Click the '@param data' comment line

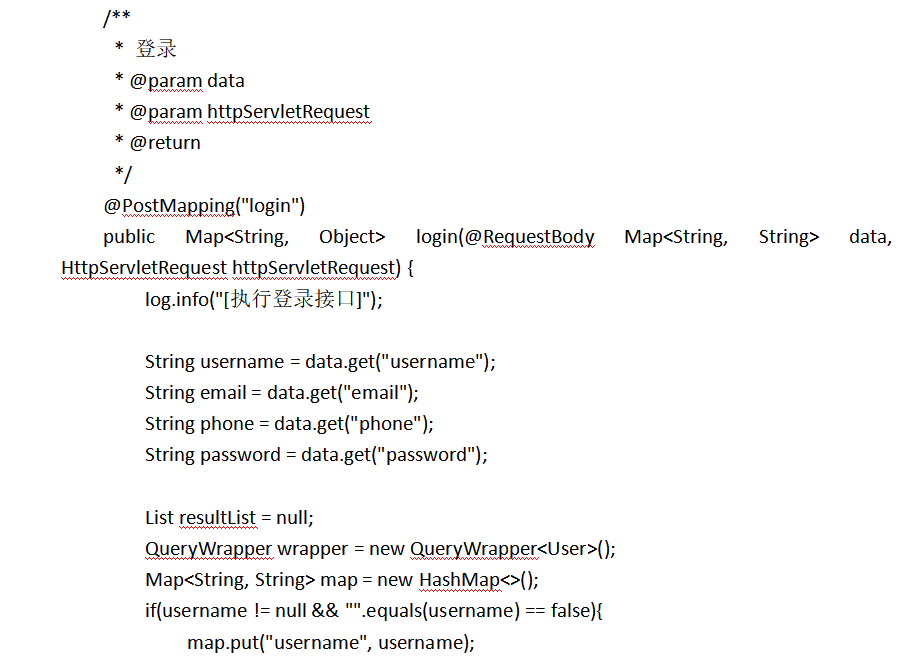coord(180,80)
